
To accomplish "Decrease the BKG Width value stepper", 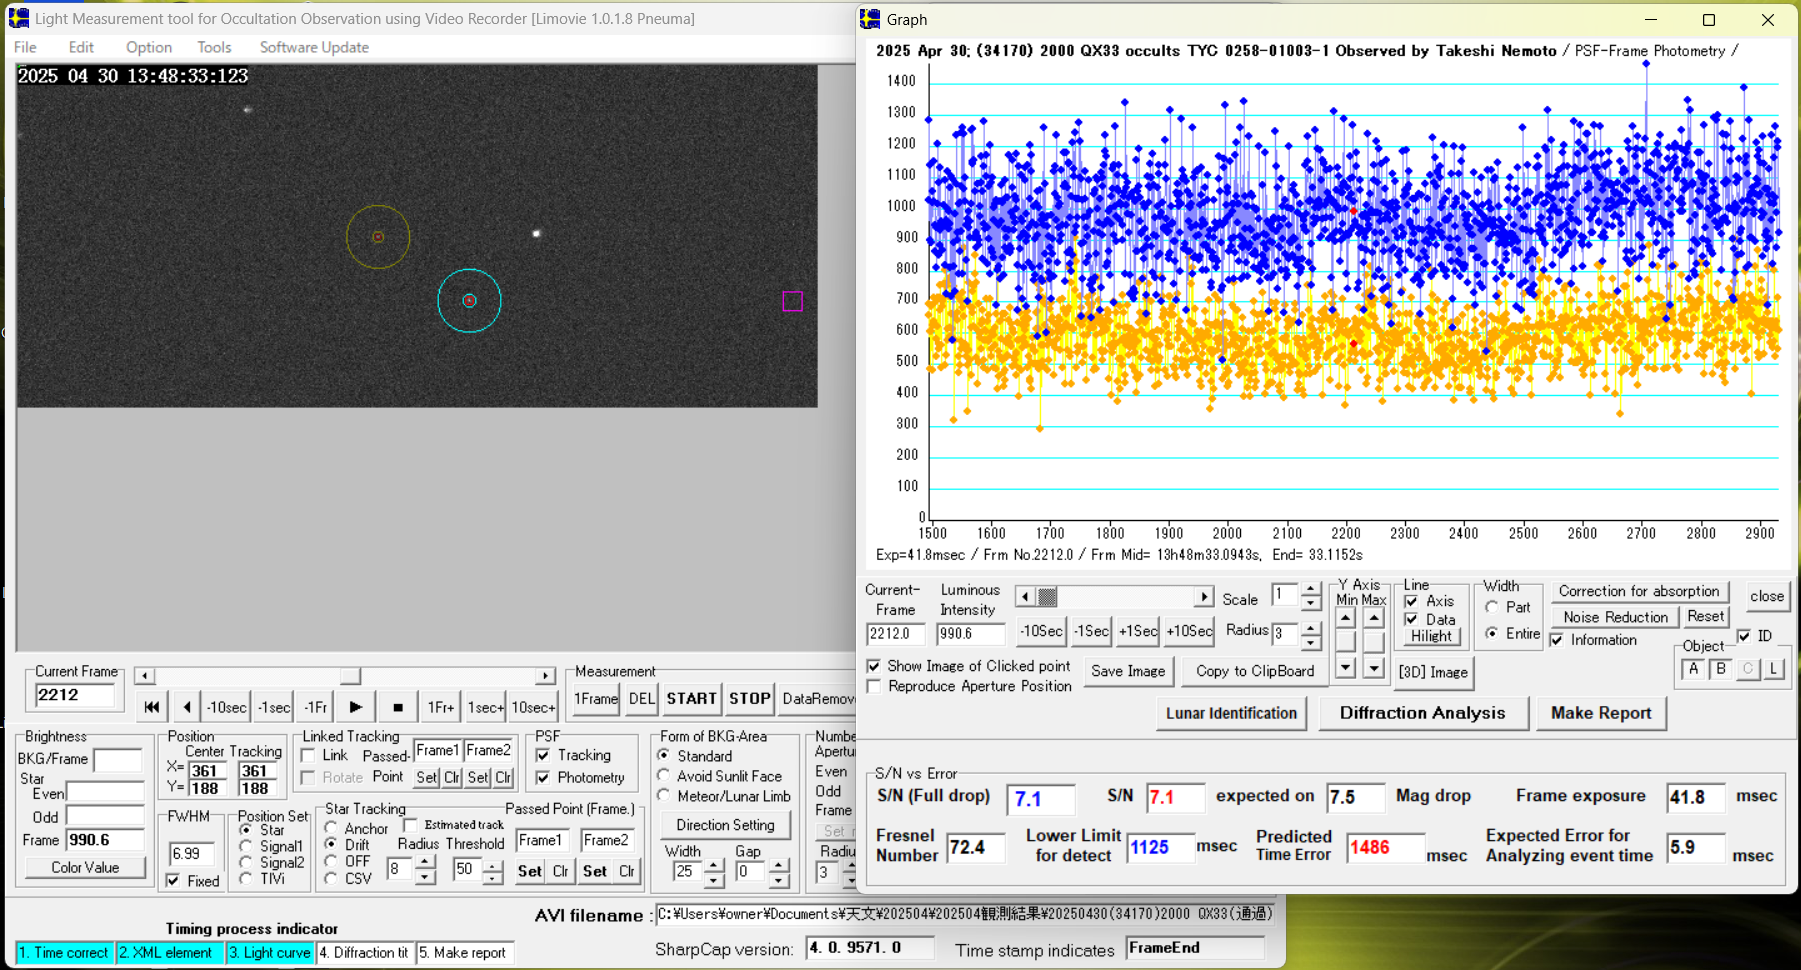I will (714, 879).
